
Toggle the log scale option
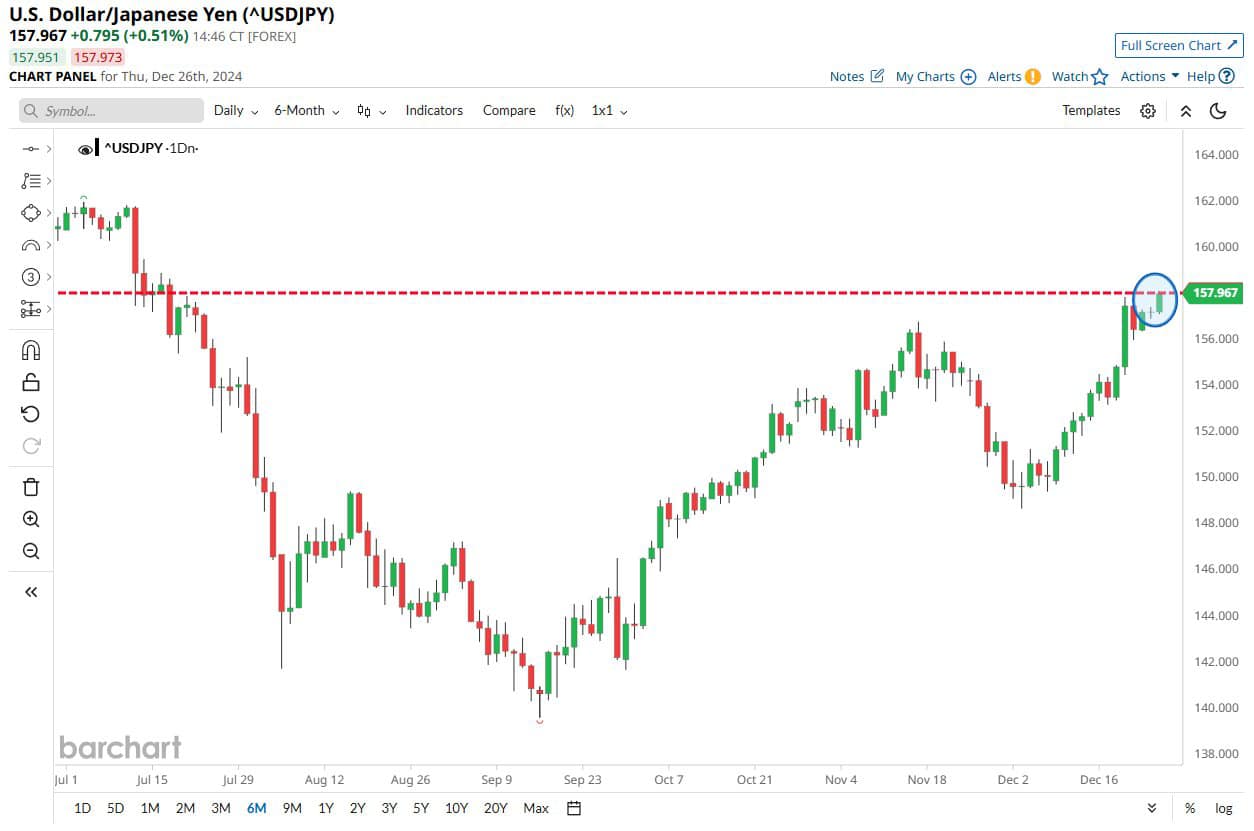tap(1223, 808)
